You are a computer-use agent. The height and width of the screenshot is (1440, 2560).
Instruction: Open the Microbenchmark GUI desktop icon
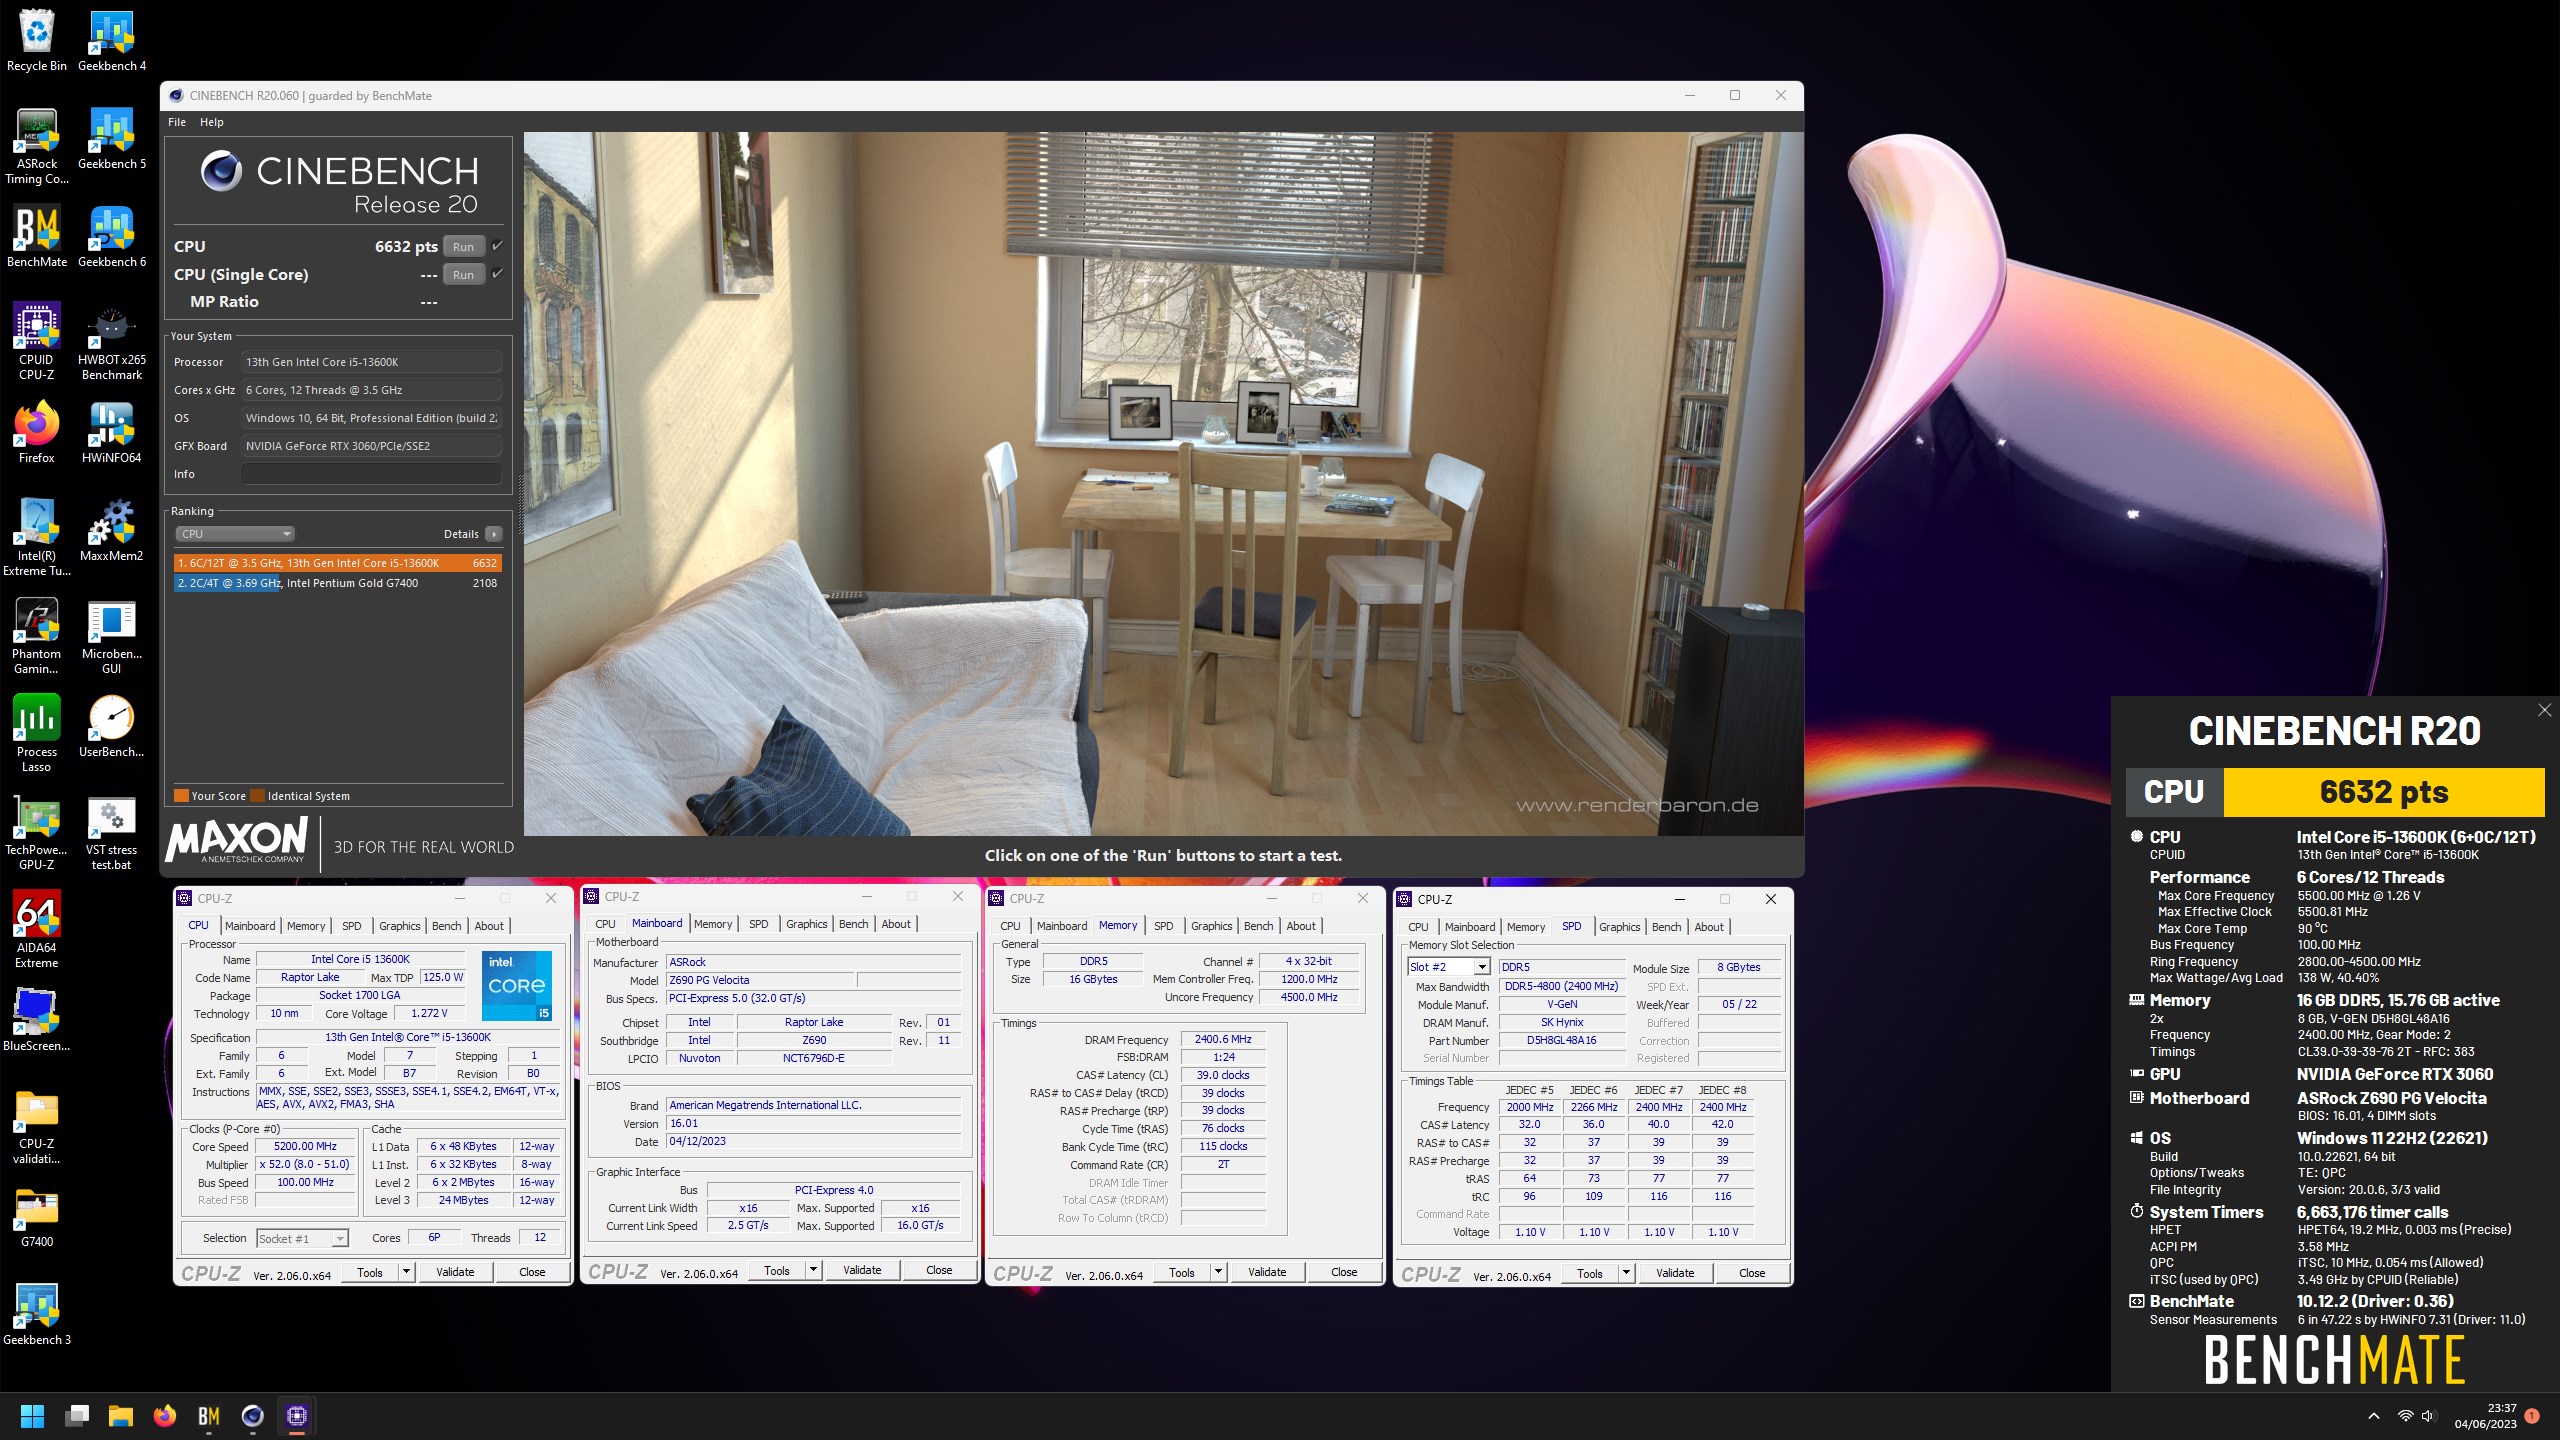tap(112, 636)
